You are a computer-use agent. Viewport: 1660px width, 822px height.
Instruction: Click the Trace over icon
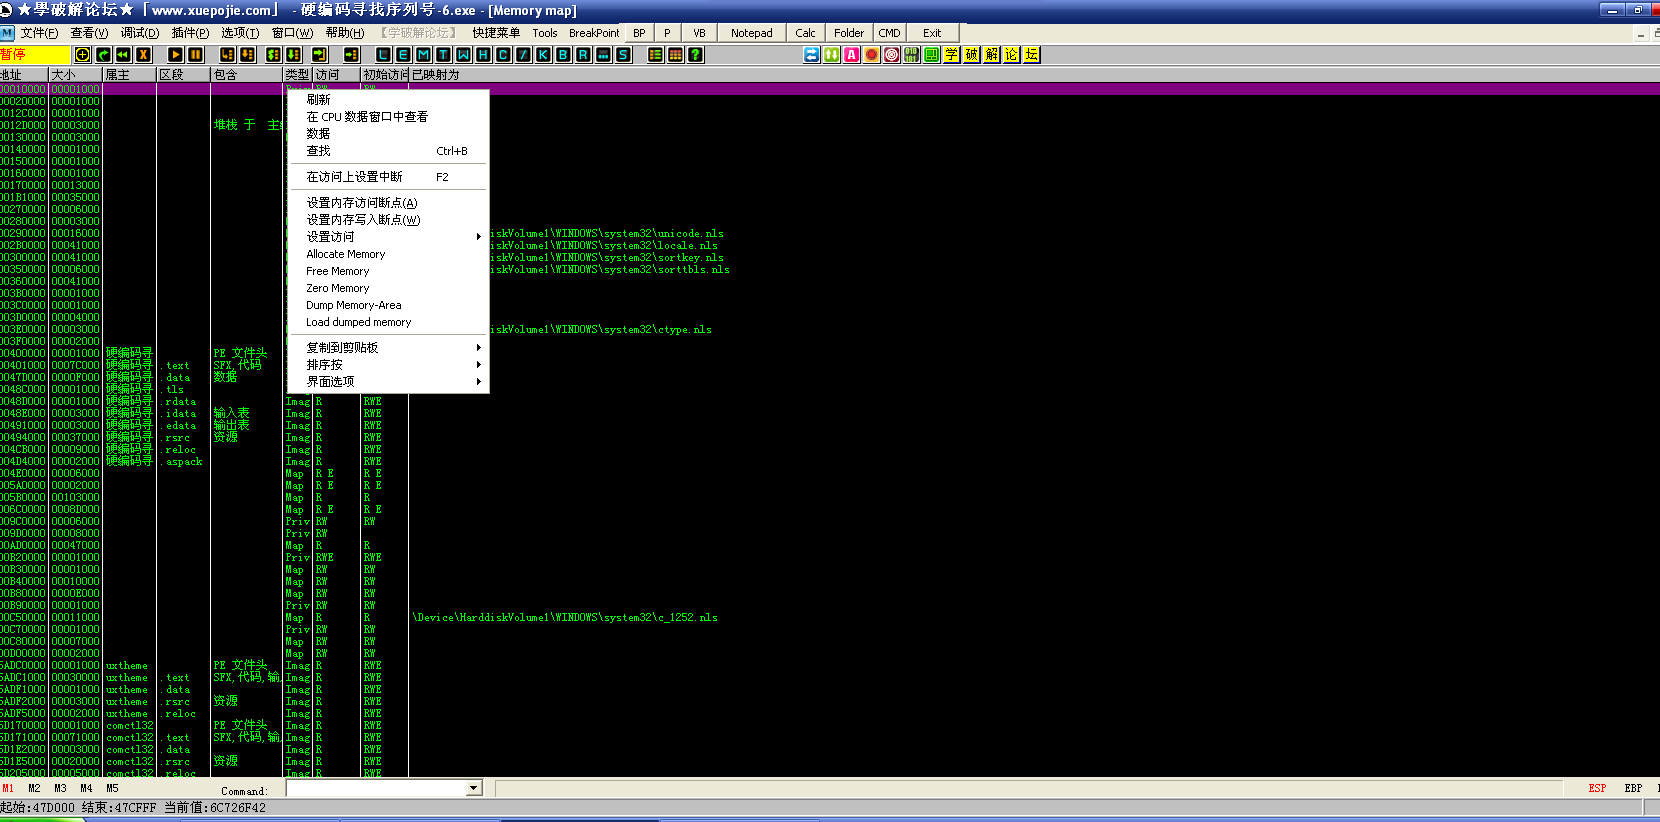(294, 55)
